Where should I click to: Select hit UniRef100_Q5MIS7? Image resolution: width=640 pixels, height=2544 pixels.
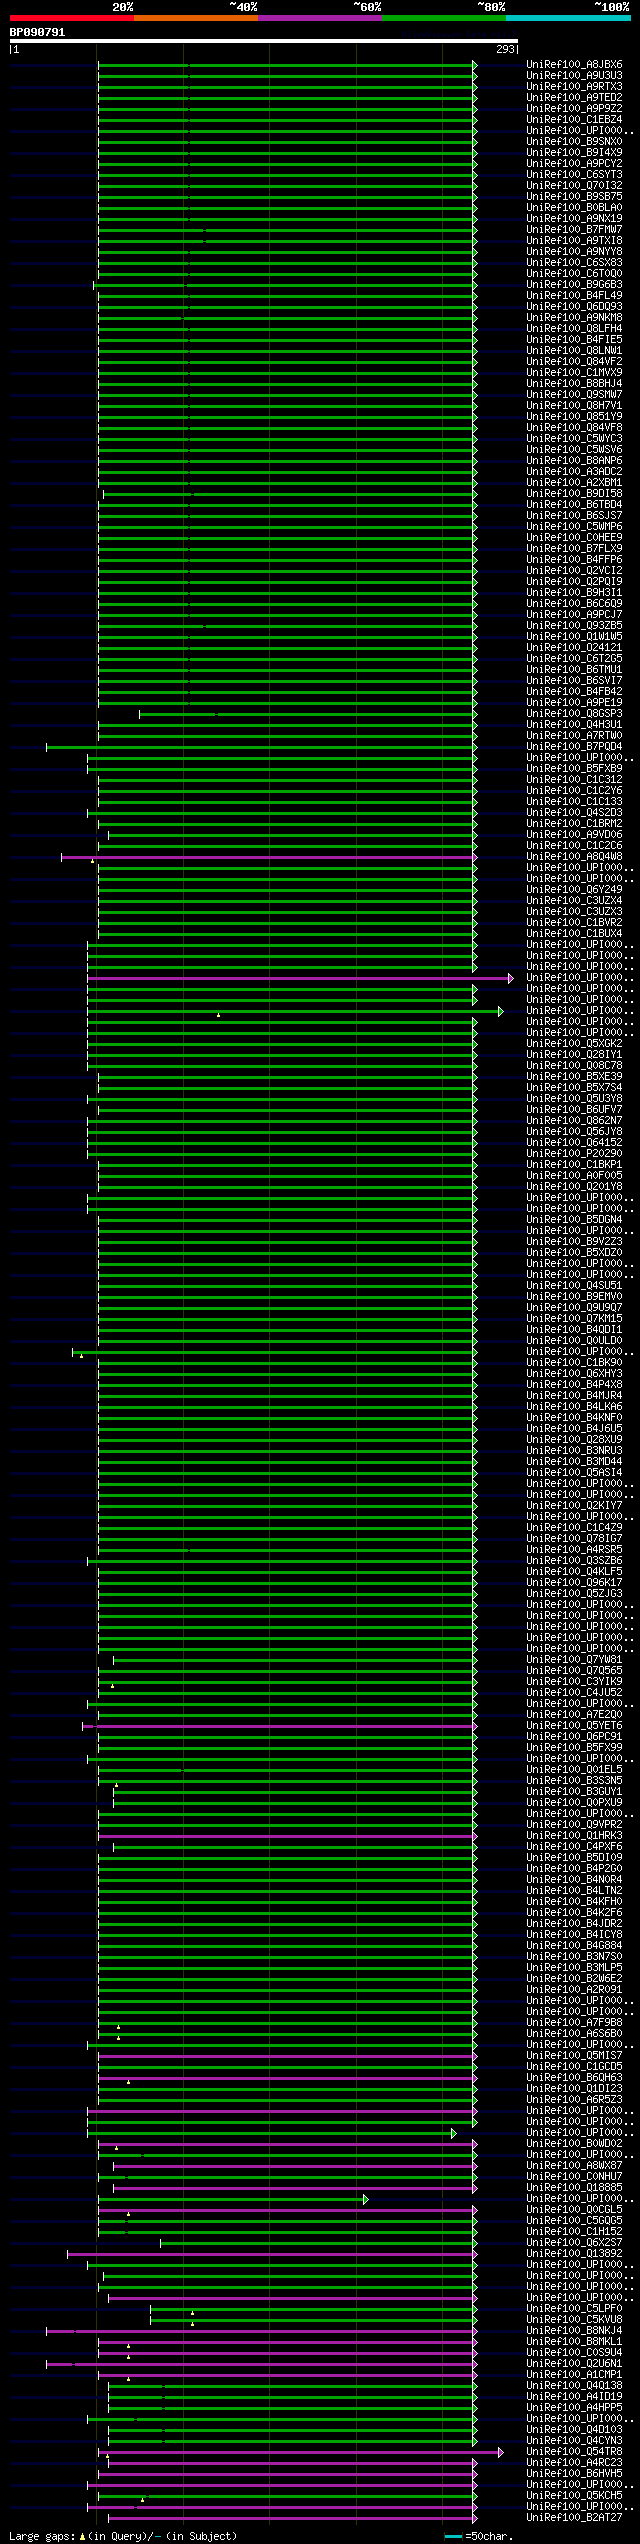[x=574, y=2056]
